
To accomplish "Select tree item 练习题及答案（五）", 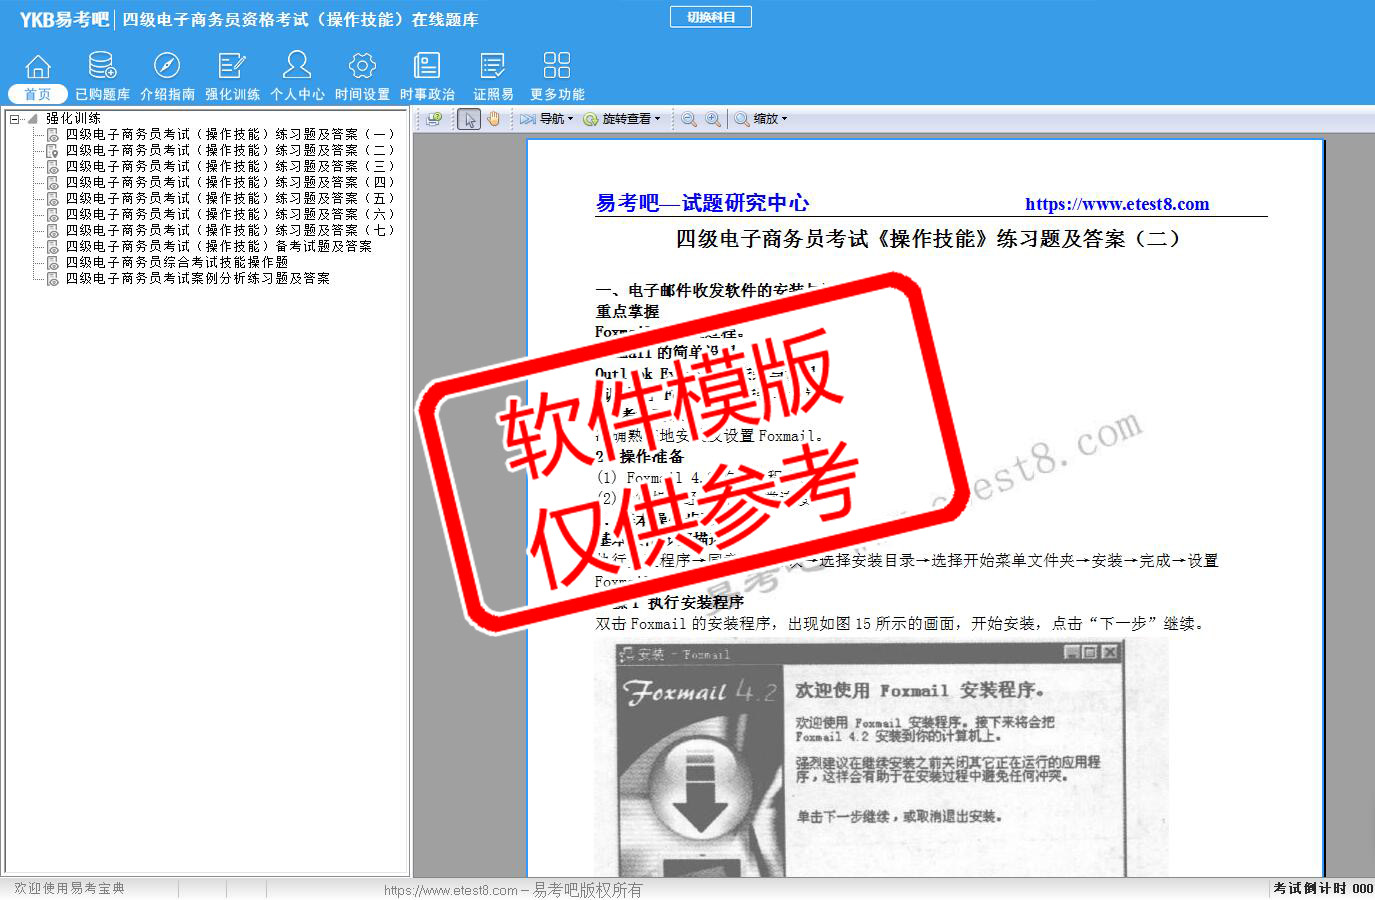I will click(x=230, y=198).
